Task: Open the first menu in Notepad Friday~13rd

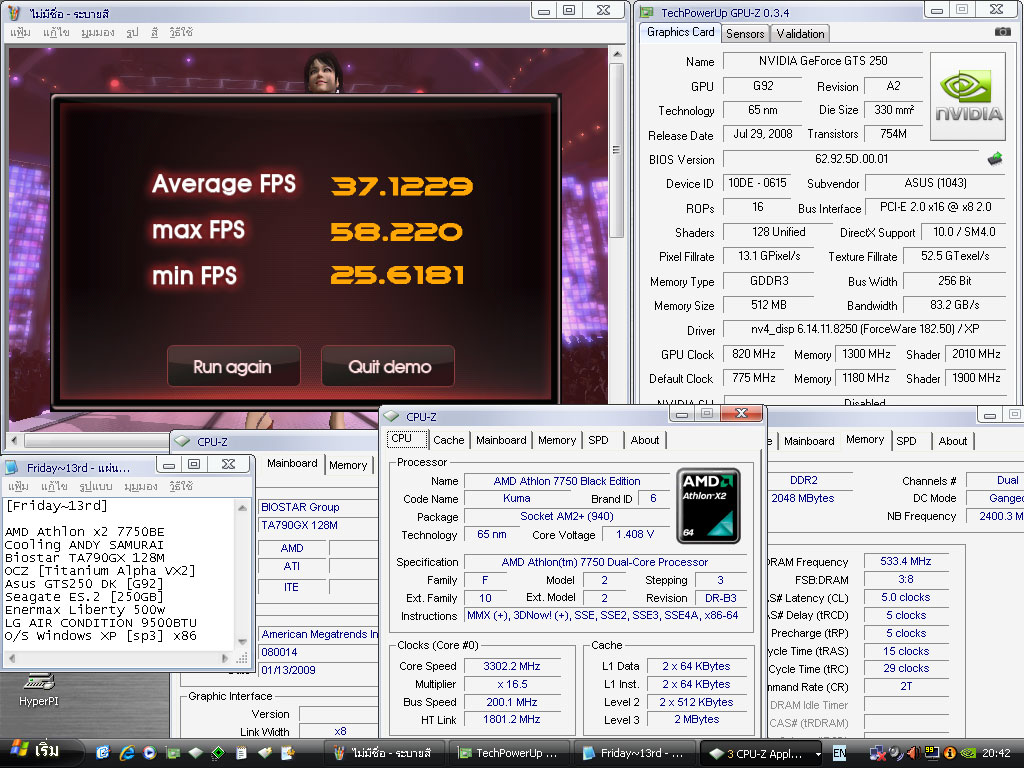Action: pyautogui.click(x=18, y=486)
